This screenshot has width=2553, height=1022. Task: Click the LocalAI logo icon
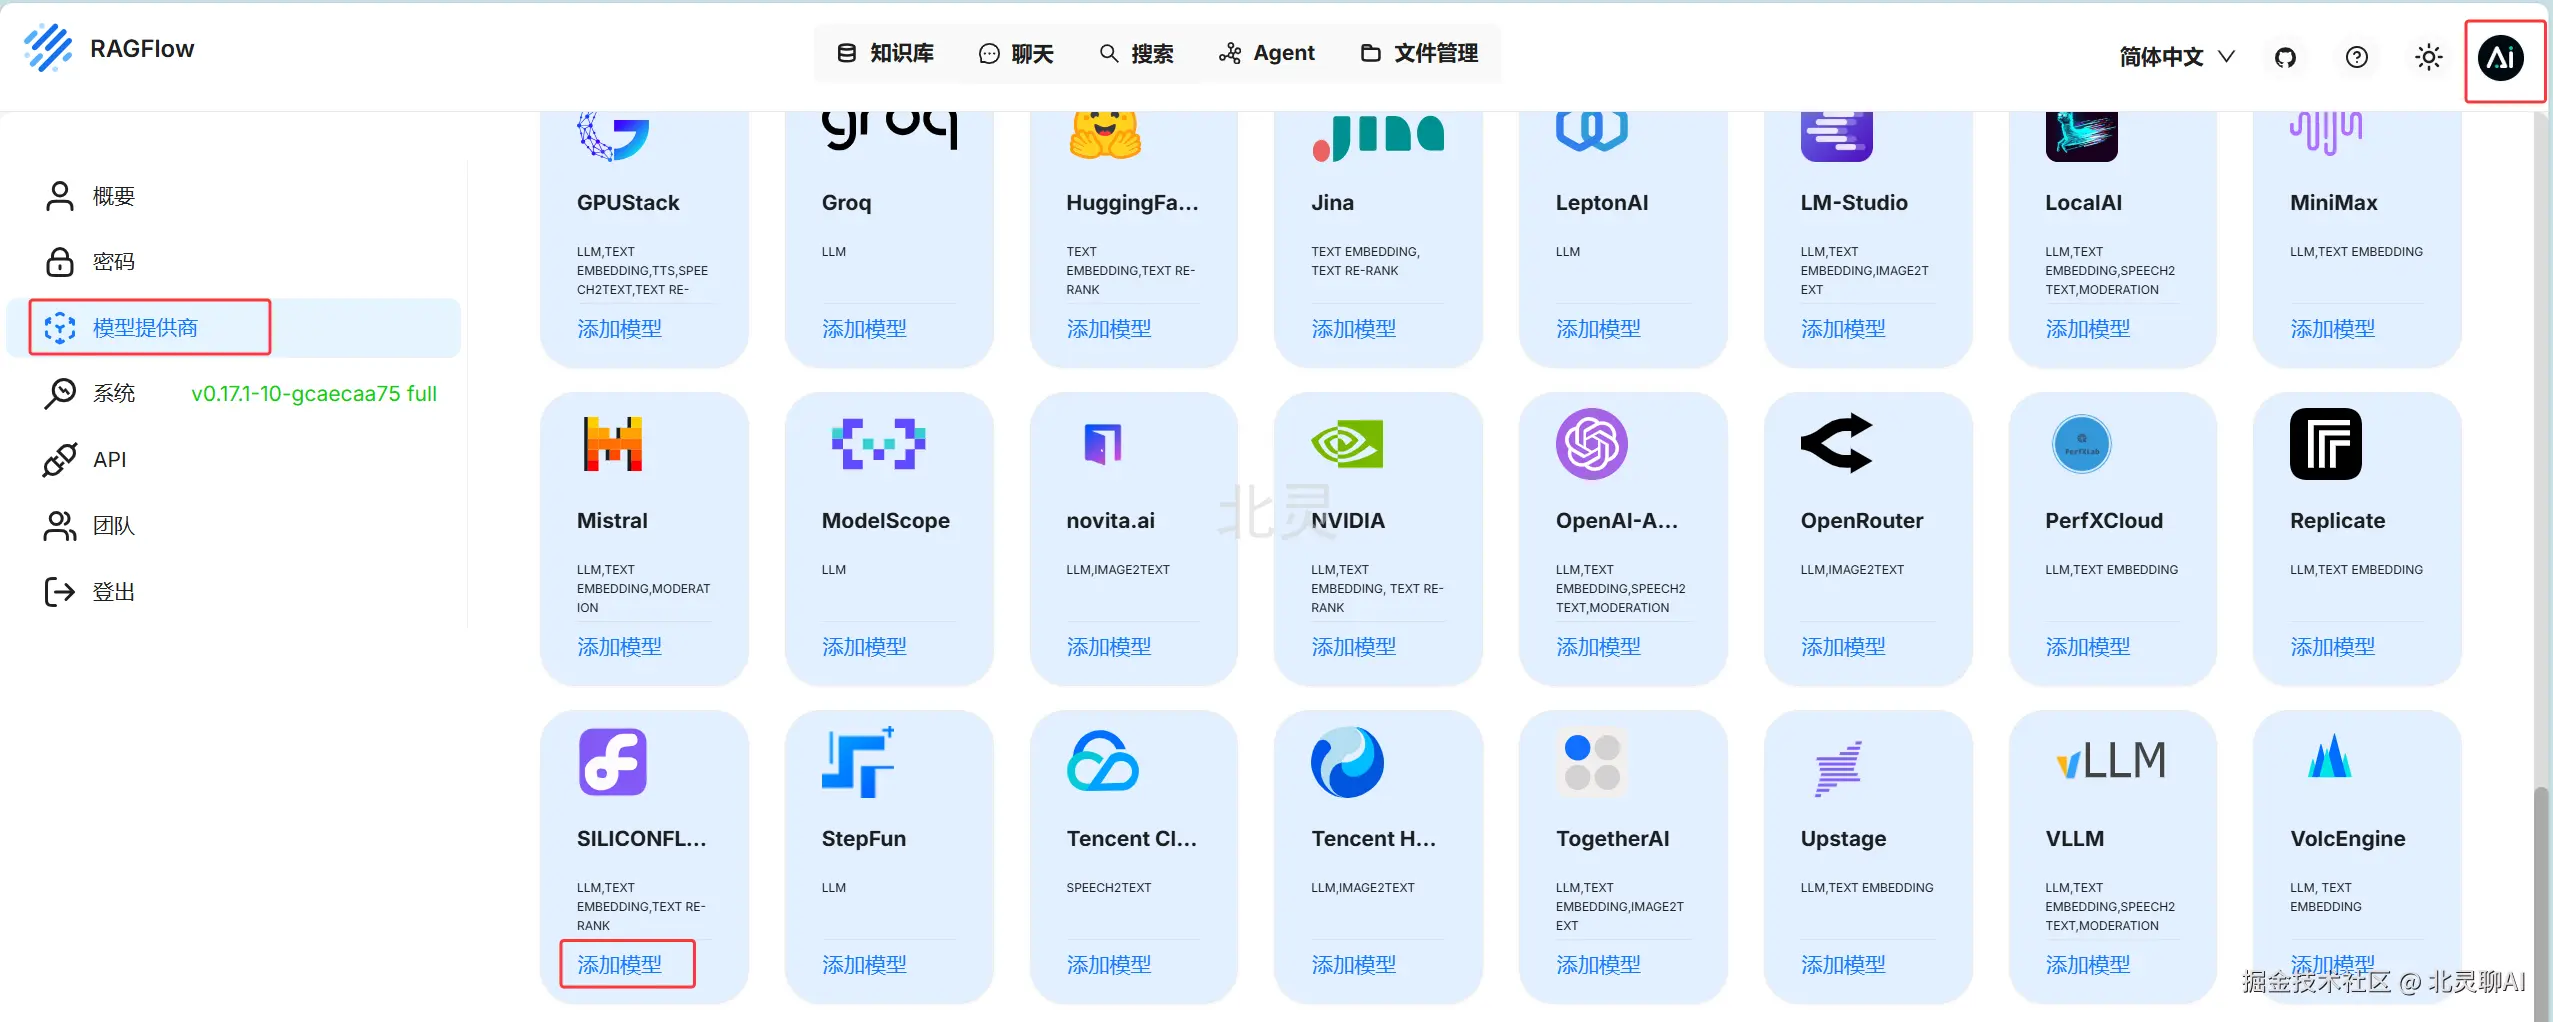click(2082, 136)
